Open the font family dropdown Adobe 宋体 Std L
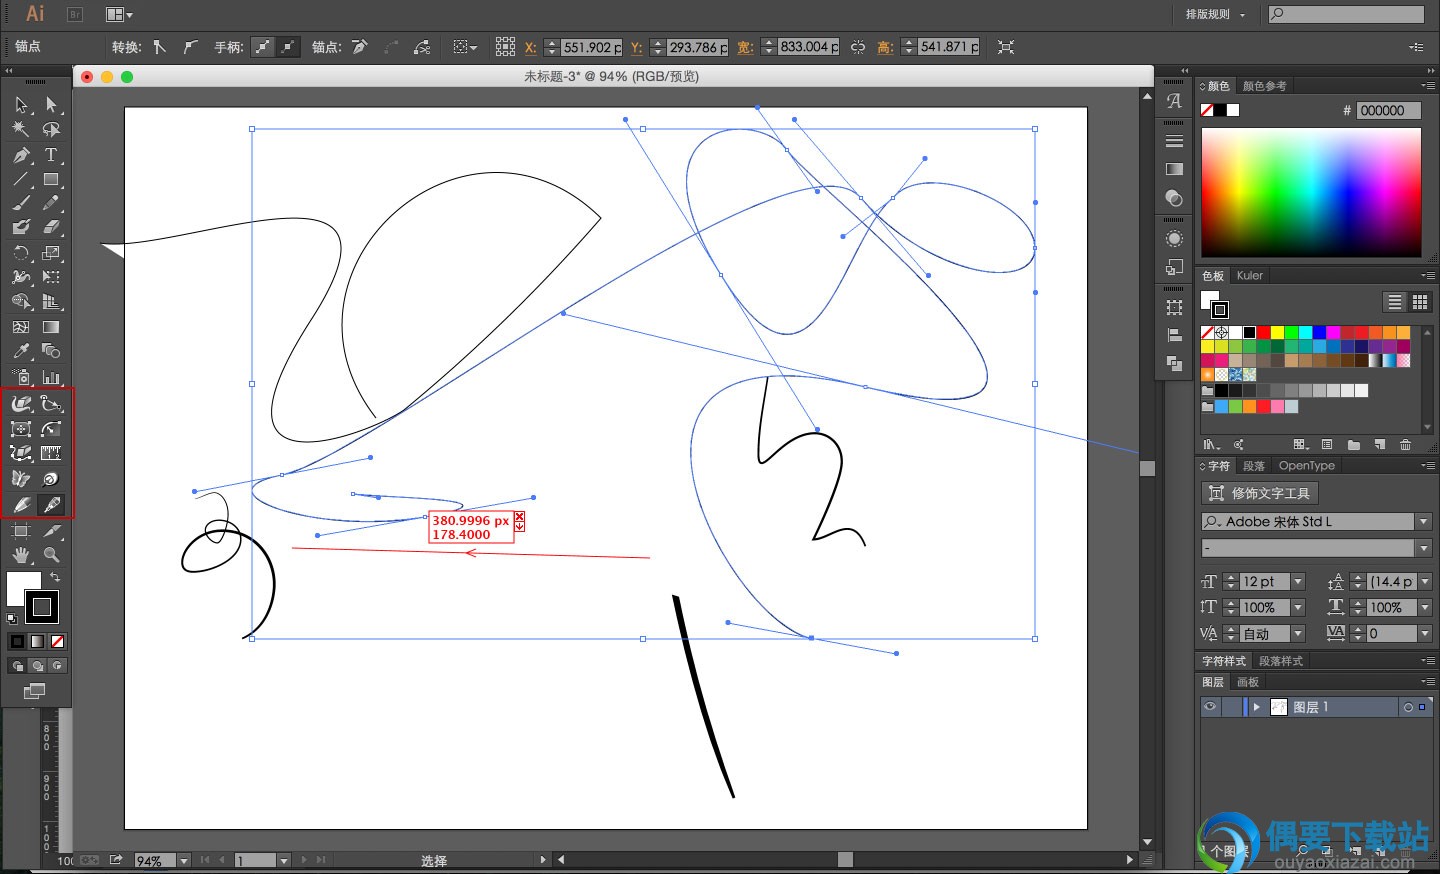The image size is (1440, 874). click(1422, 521)
